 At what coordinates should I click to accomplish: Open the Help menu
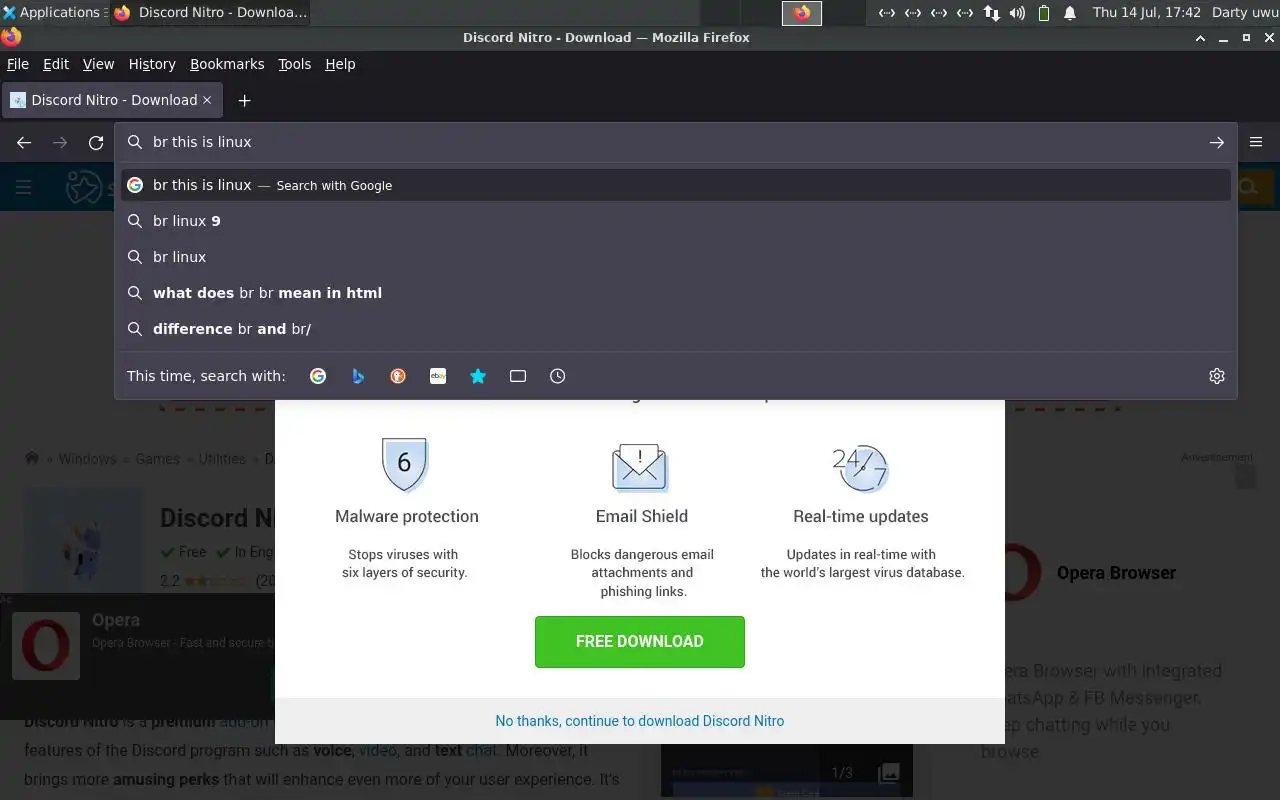coord(340,64)
